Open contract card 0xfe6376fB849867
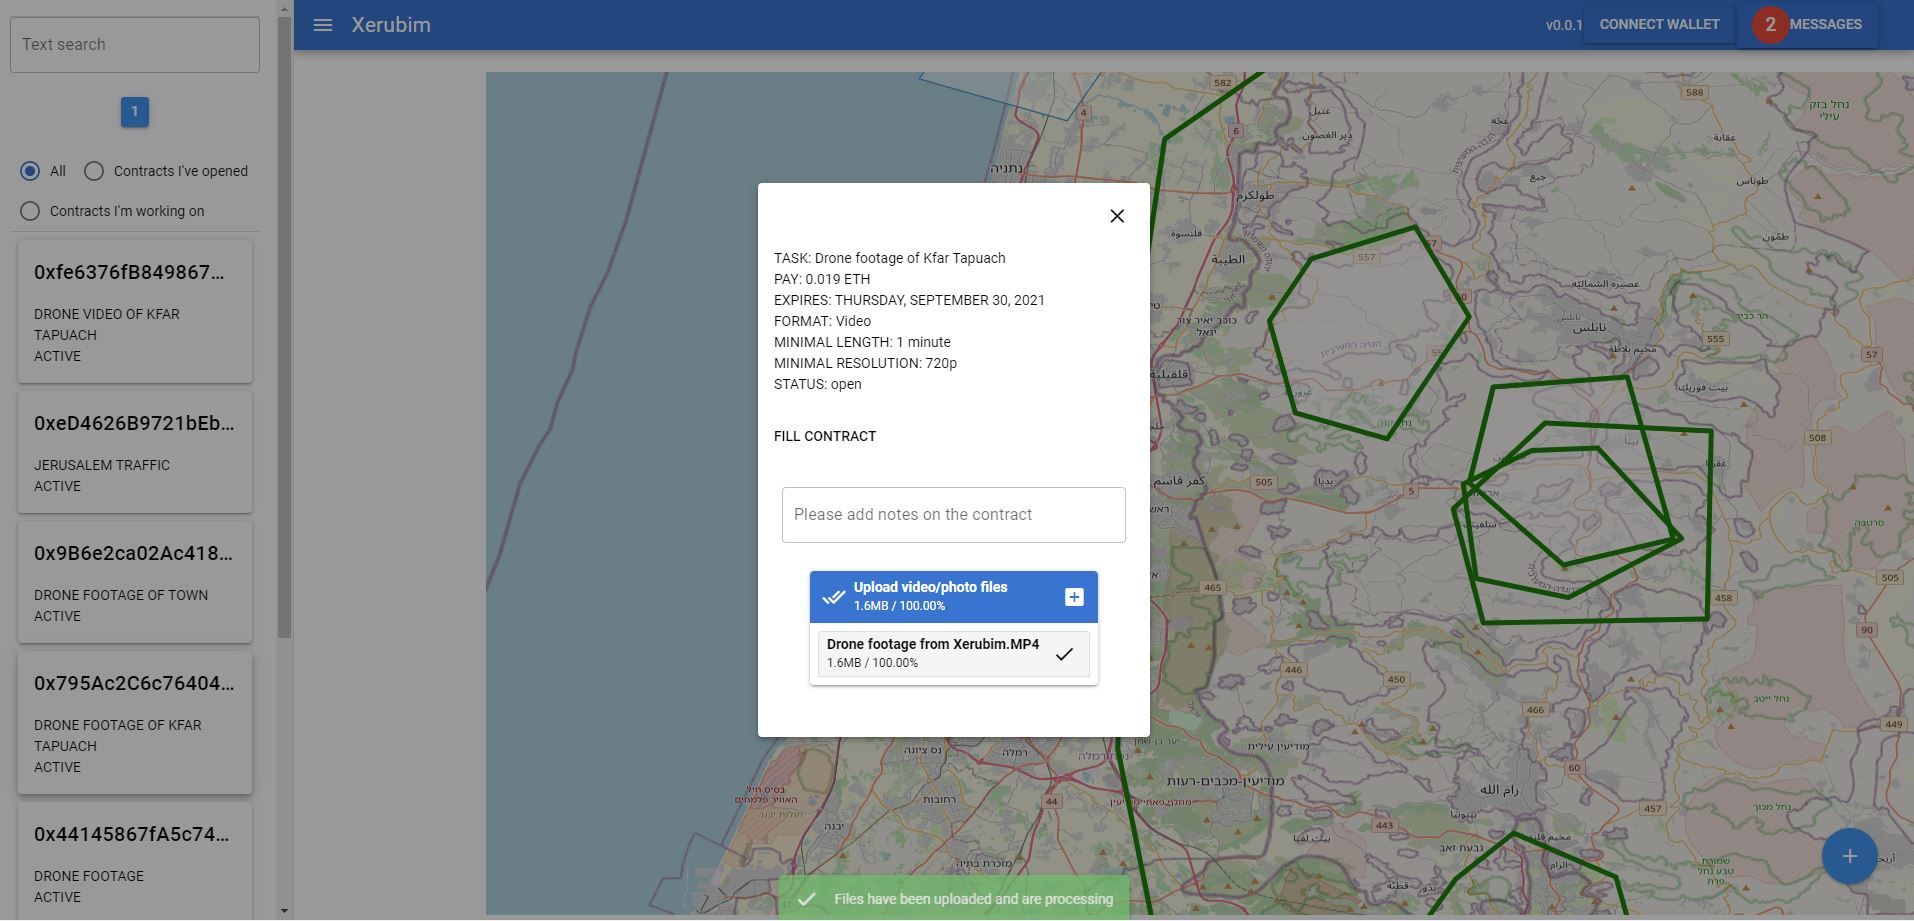This screenshot has width=1914, height=921. [135, 311]
